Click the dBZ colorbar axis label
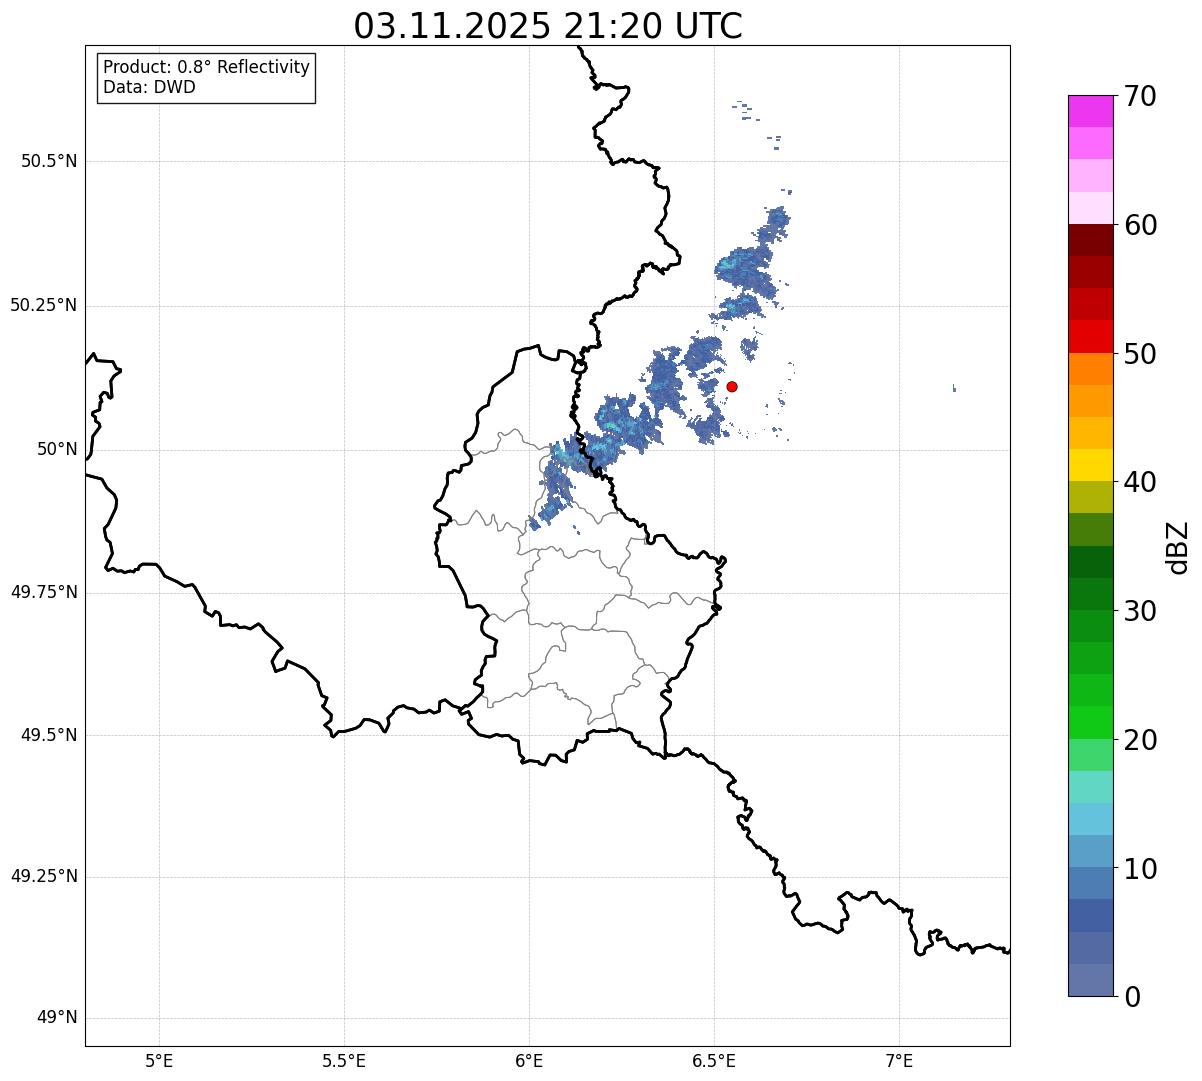 click(1178, 547)
